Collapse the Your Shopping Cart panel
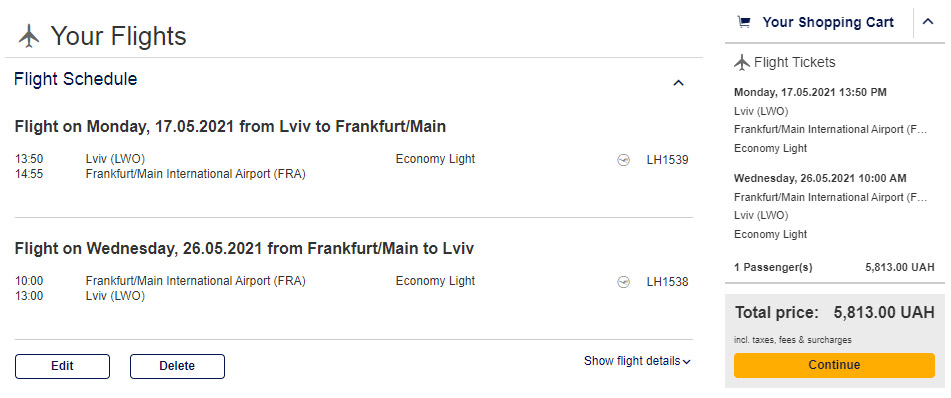Image resolution: width=951 pixels, height=398 pixels. click(928, 22)
